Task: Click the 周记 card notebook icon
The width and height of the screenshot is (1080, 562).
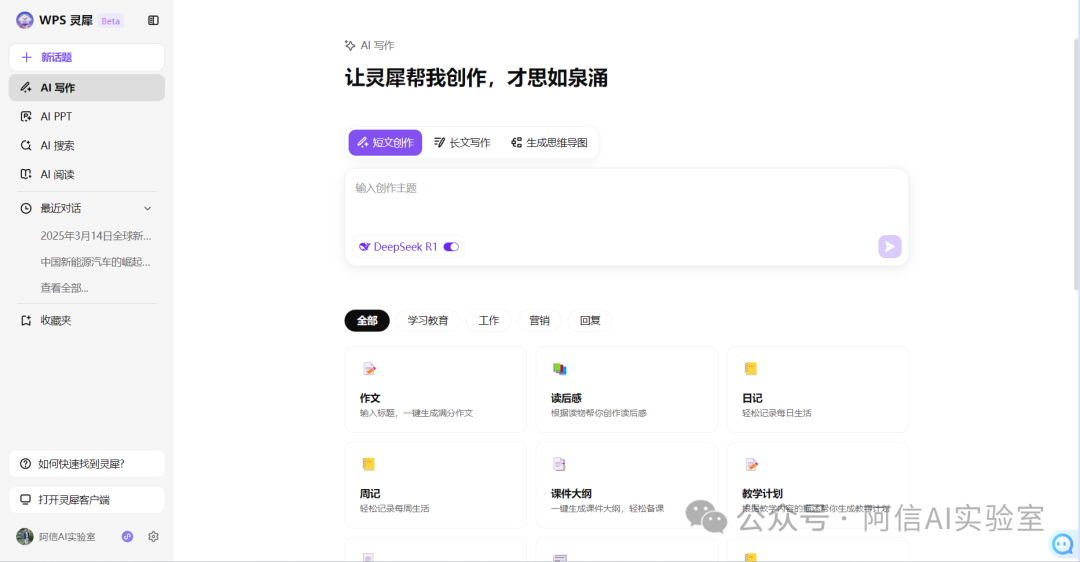Action: [368, 464]
